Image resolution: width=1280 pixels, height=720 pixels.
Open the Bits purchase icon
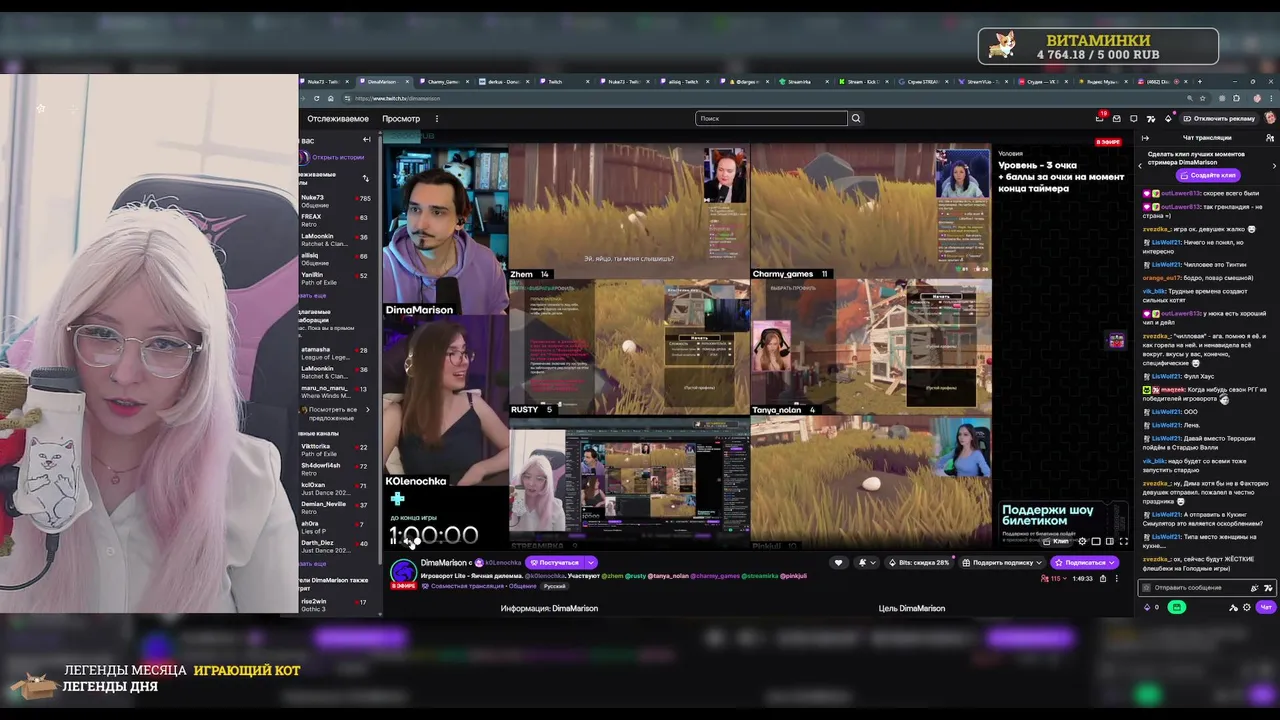[x=1169, y=118]
